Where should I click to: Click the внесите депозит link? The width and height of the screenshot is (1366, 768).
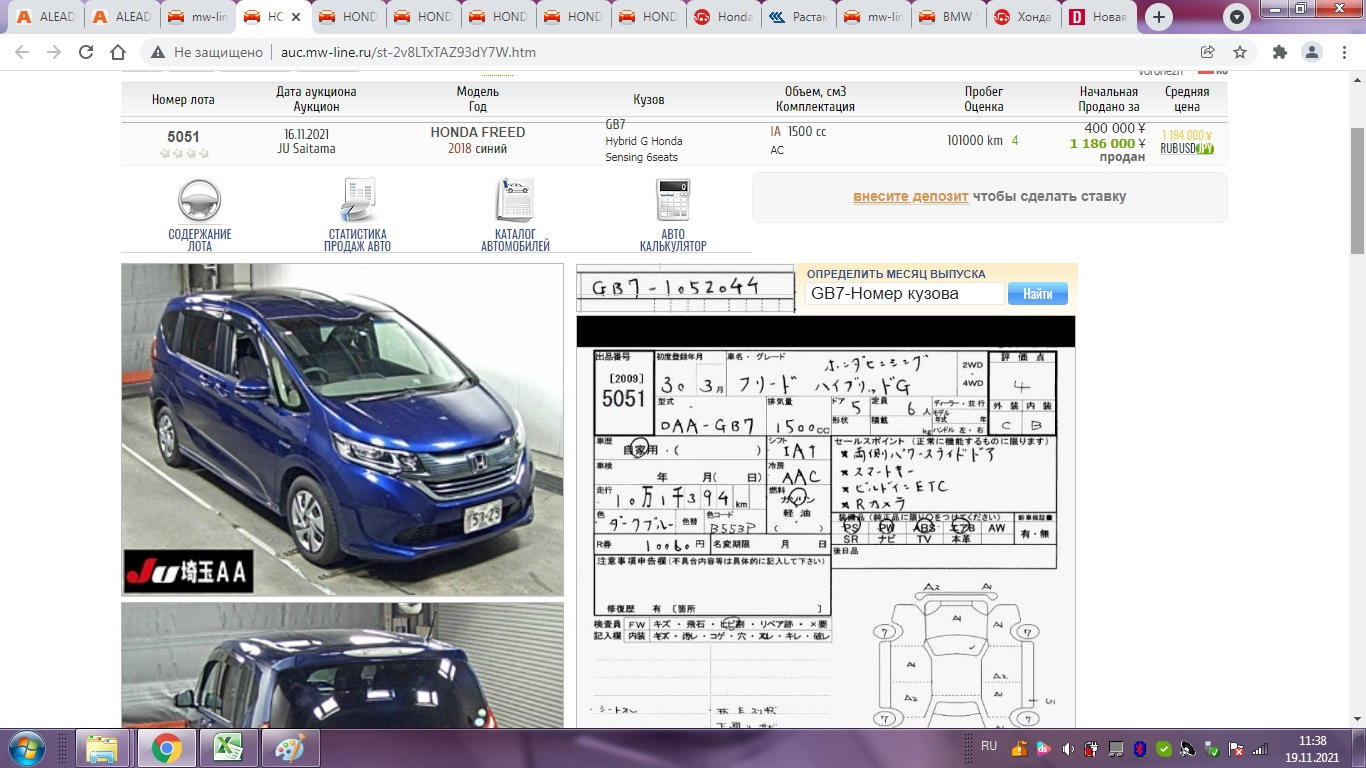pyautogui.click(x=910, y=196)
